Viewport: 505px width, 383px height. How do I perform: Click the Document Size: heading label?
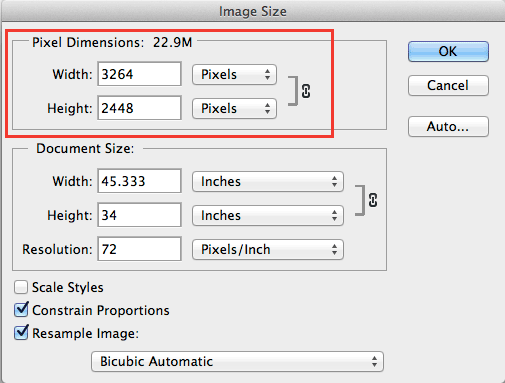point(85,149)
